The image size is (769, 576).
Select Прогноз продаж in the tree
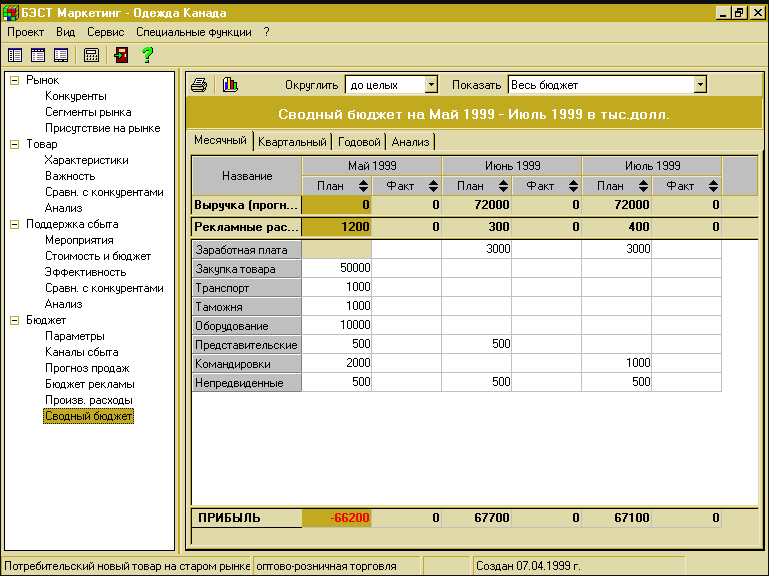point(88,368)
